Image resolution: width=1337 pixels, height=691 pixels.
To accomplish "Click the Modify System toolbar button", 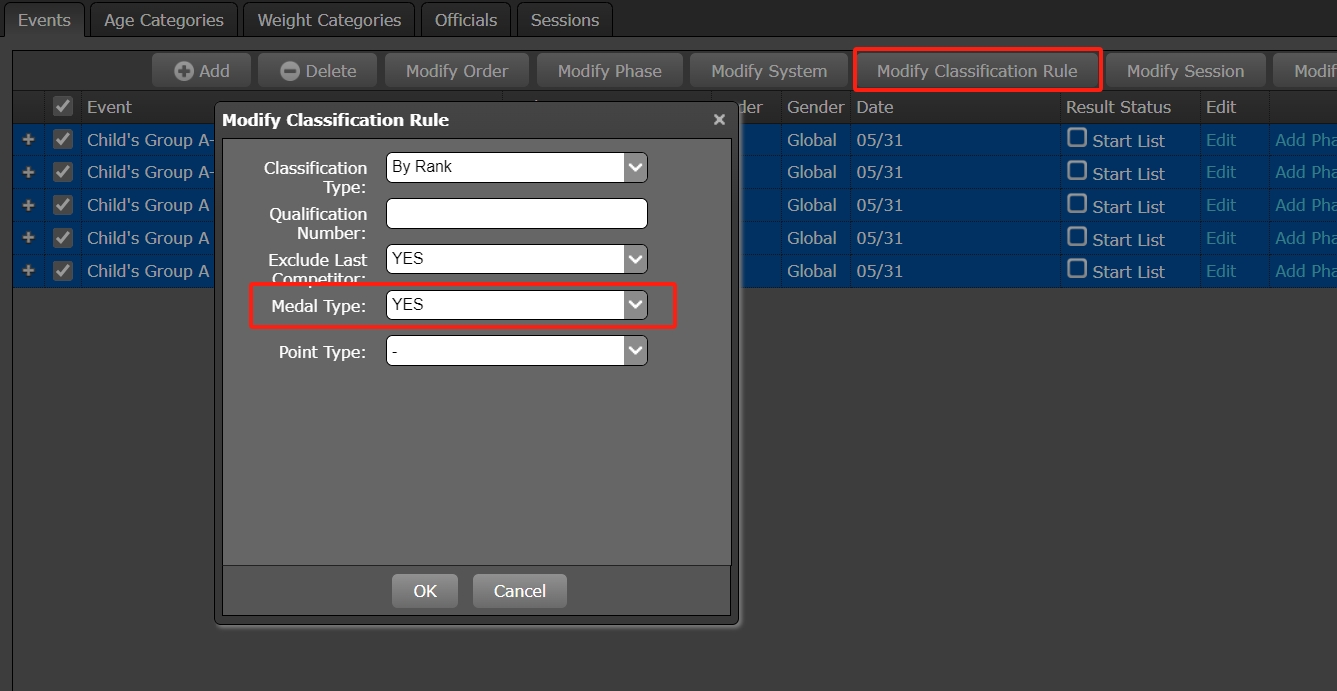I will pos(769,71).
